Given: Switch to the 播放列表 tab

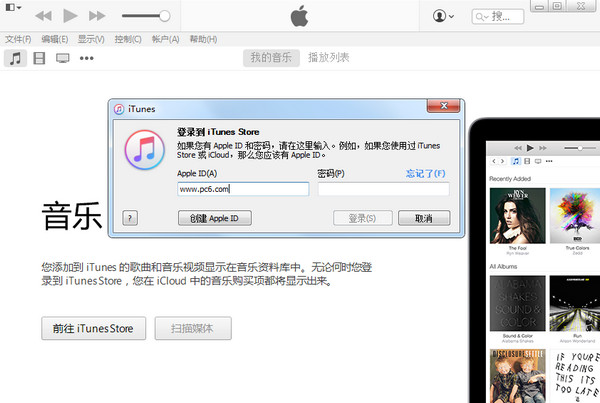Looking at the screenshot, I should (329, 58).
